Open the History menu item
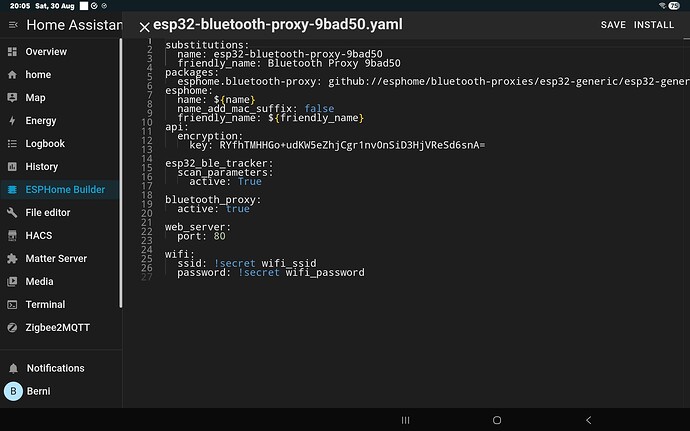Image resolution: width=690 pixels, height=431 pixels. point(59,166)
